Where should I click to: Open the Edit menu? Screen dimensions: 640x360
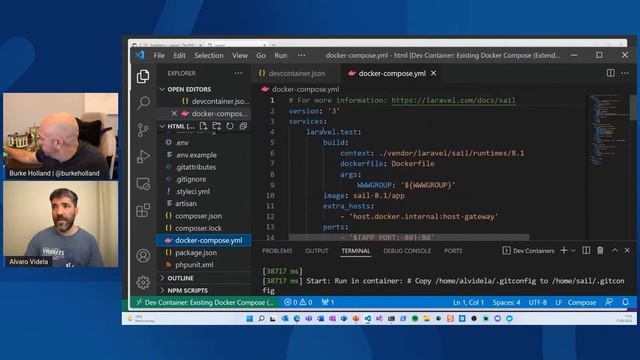pos(179,56)
